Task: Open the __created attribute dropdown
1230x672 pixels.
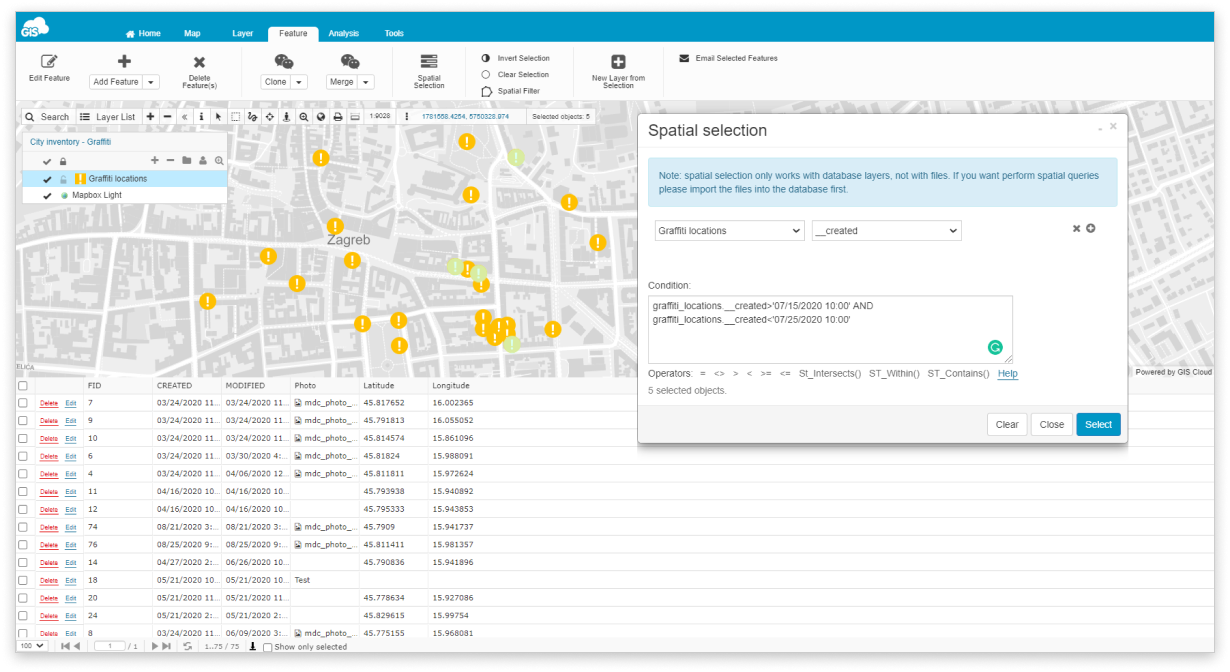Action: [886, 230]
